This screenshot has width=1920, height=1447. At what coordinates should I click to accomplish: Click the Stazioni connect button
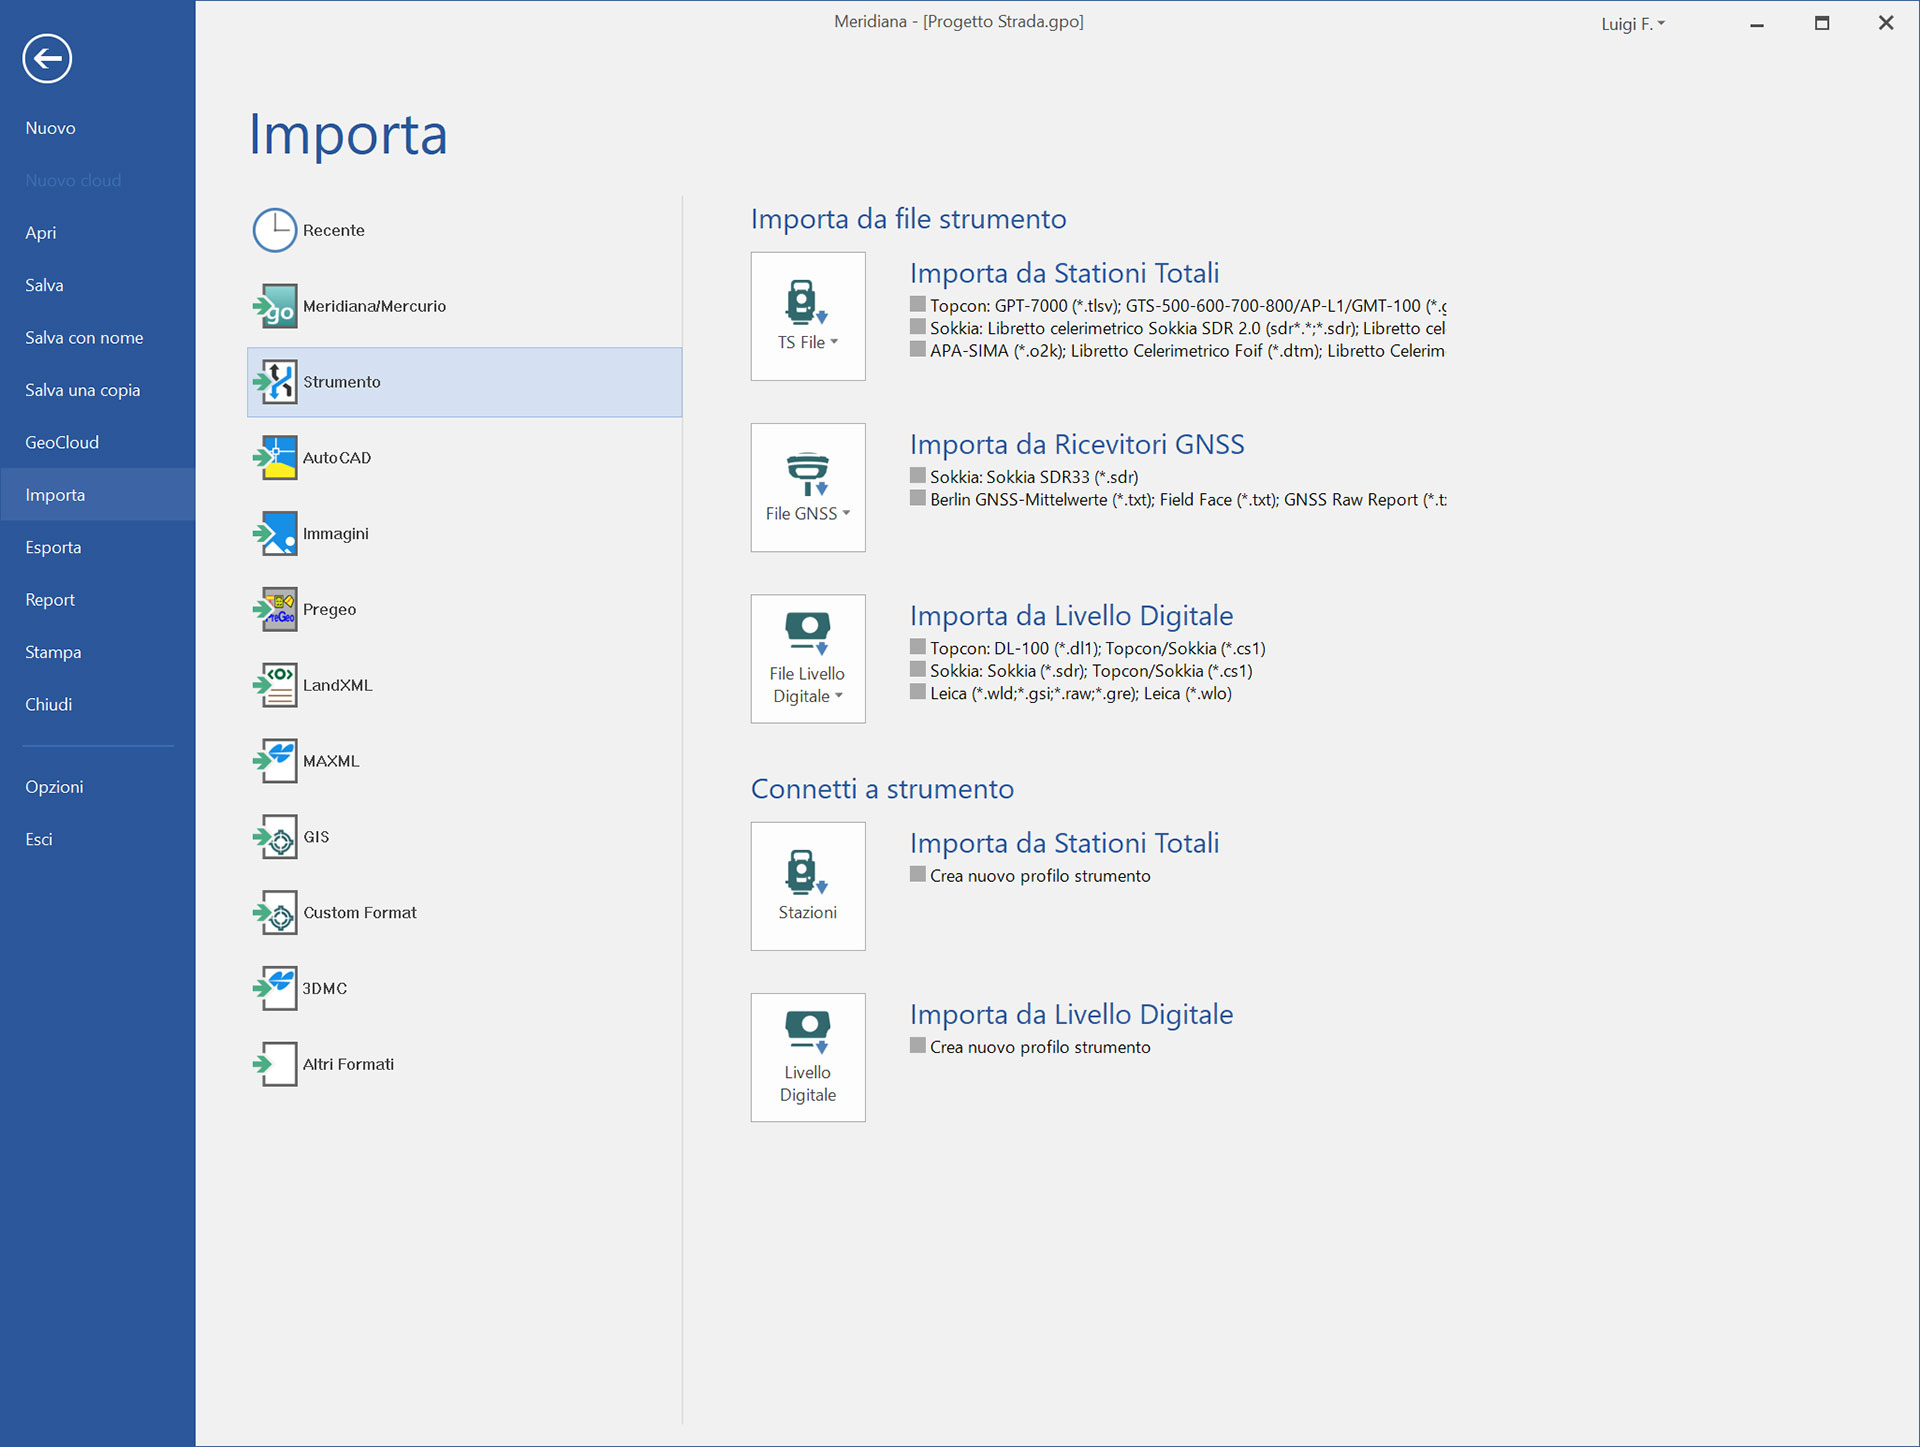808,886
